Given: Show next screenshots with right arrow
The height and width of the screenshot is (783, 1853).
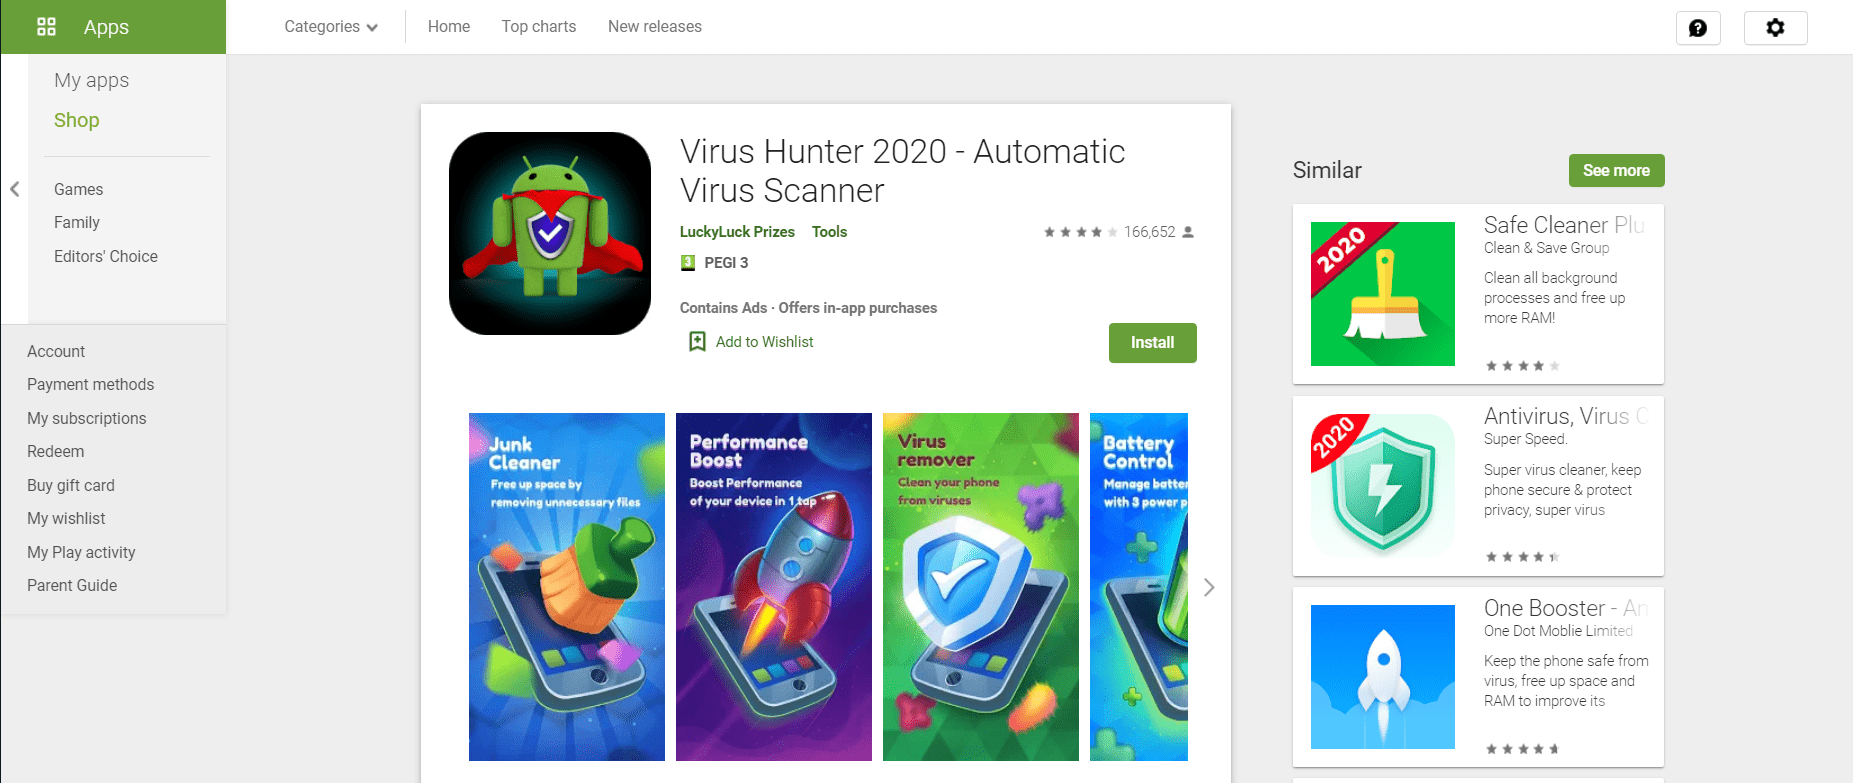Looking at the screenshot, I should click(1209, 587).
